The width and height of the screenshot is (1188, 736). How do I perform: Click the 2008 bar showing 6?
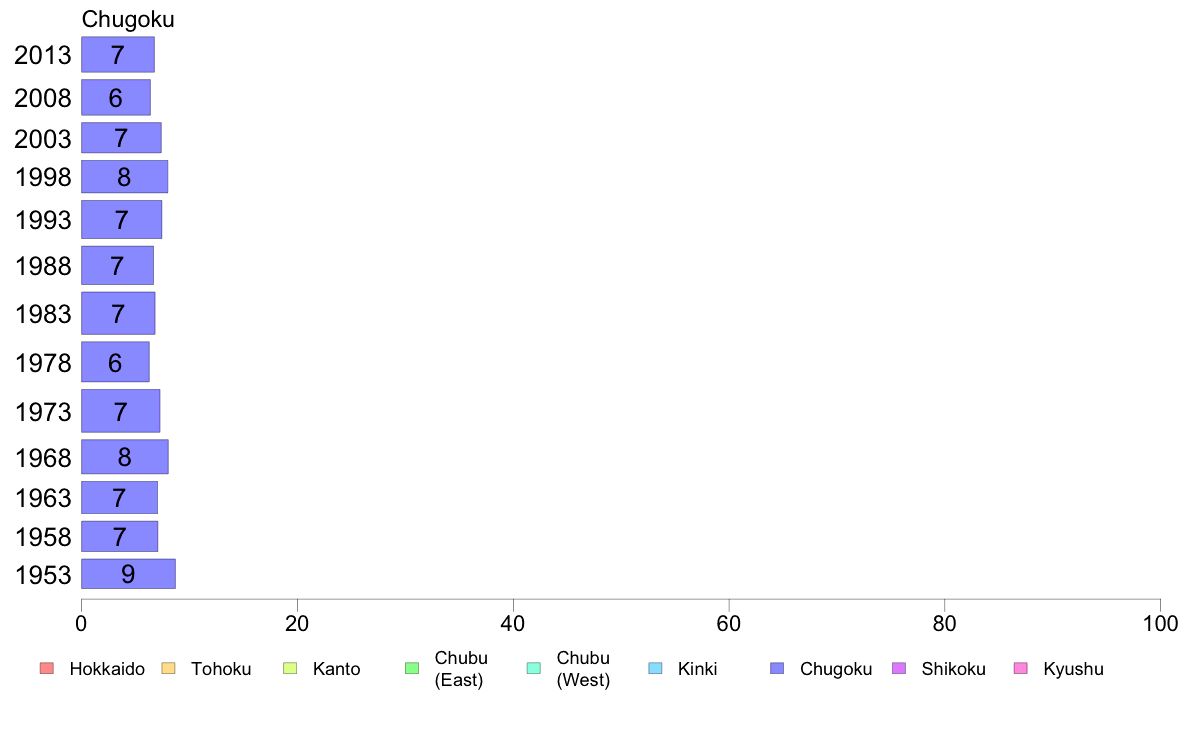[116, 98]
